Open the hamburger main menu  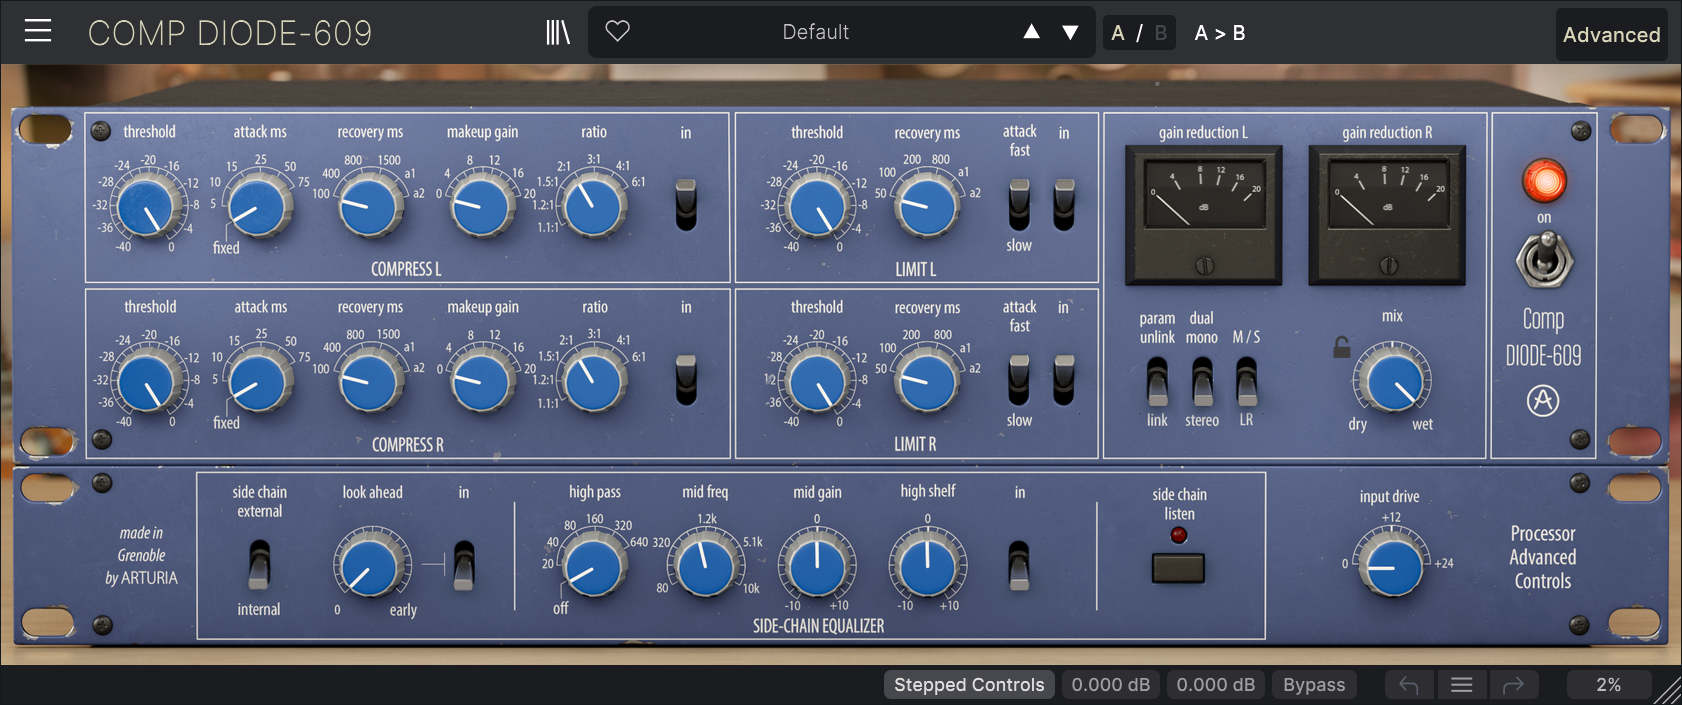click(x=38, y=32)
